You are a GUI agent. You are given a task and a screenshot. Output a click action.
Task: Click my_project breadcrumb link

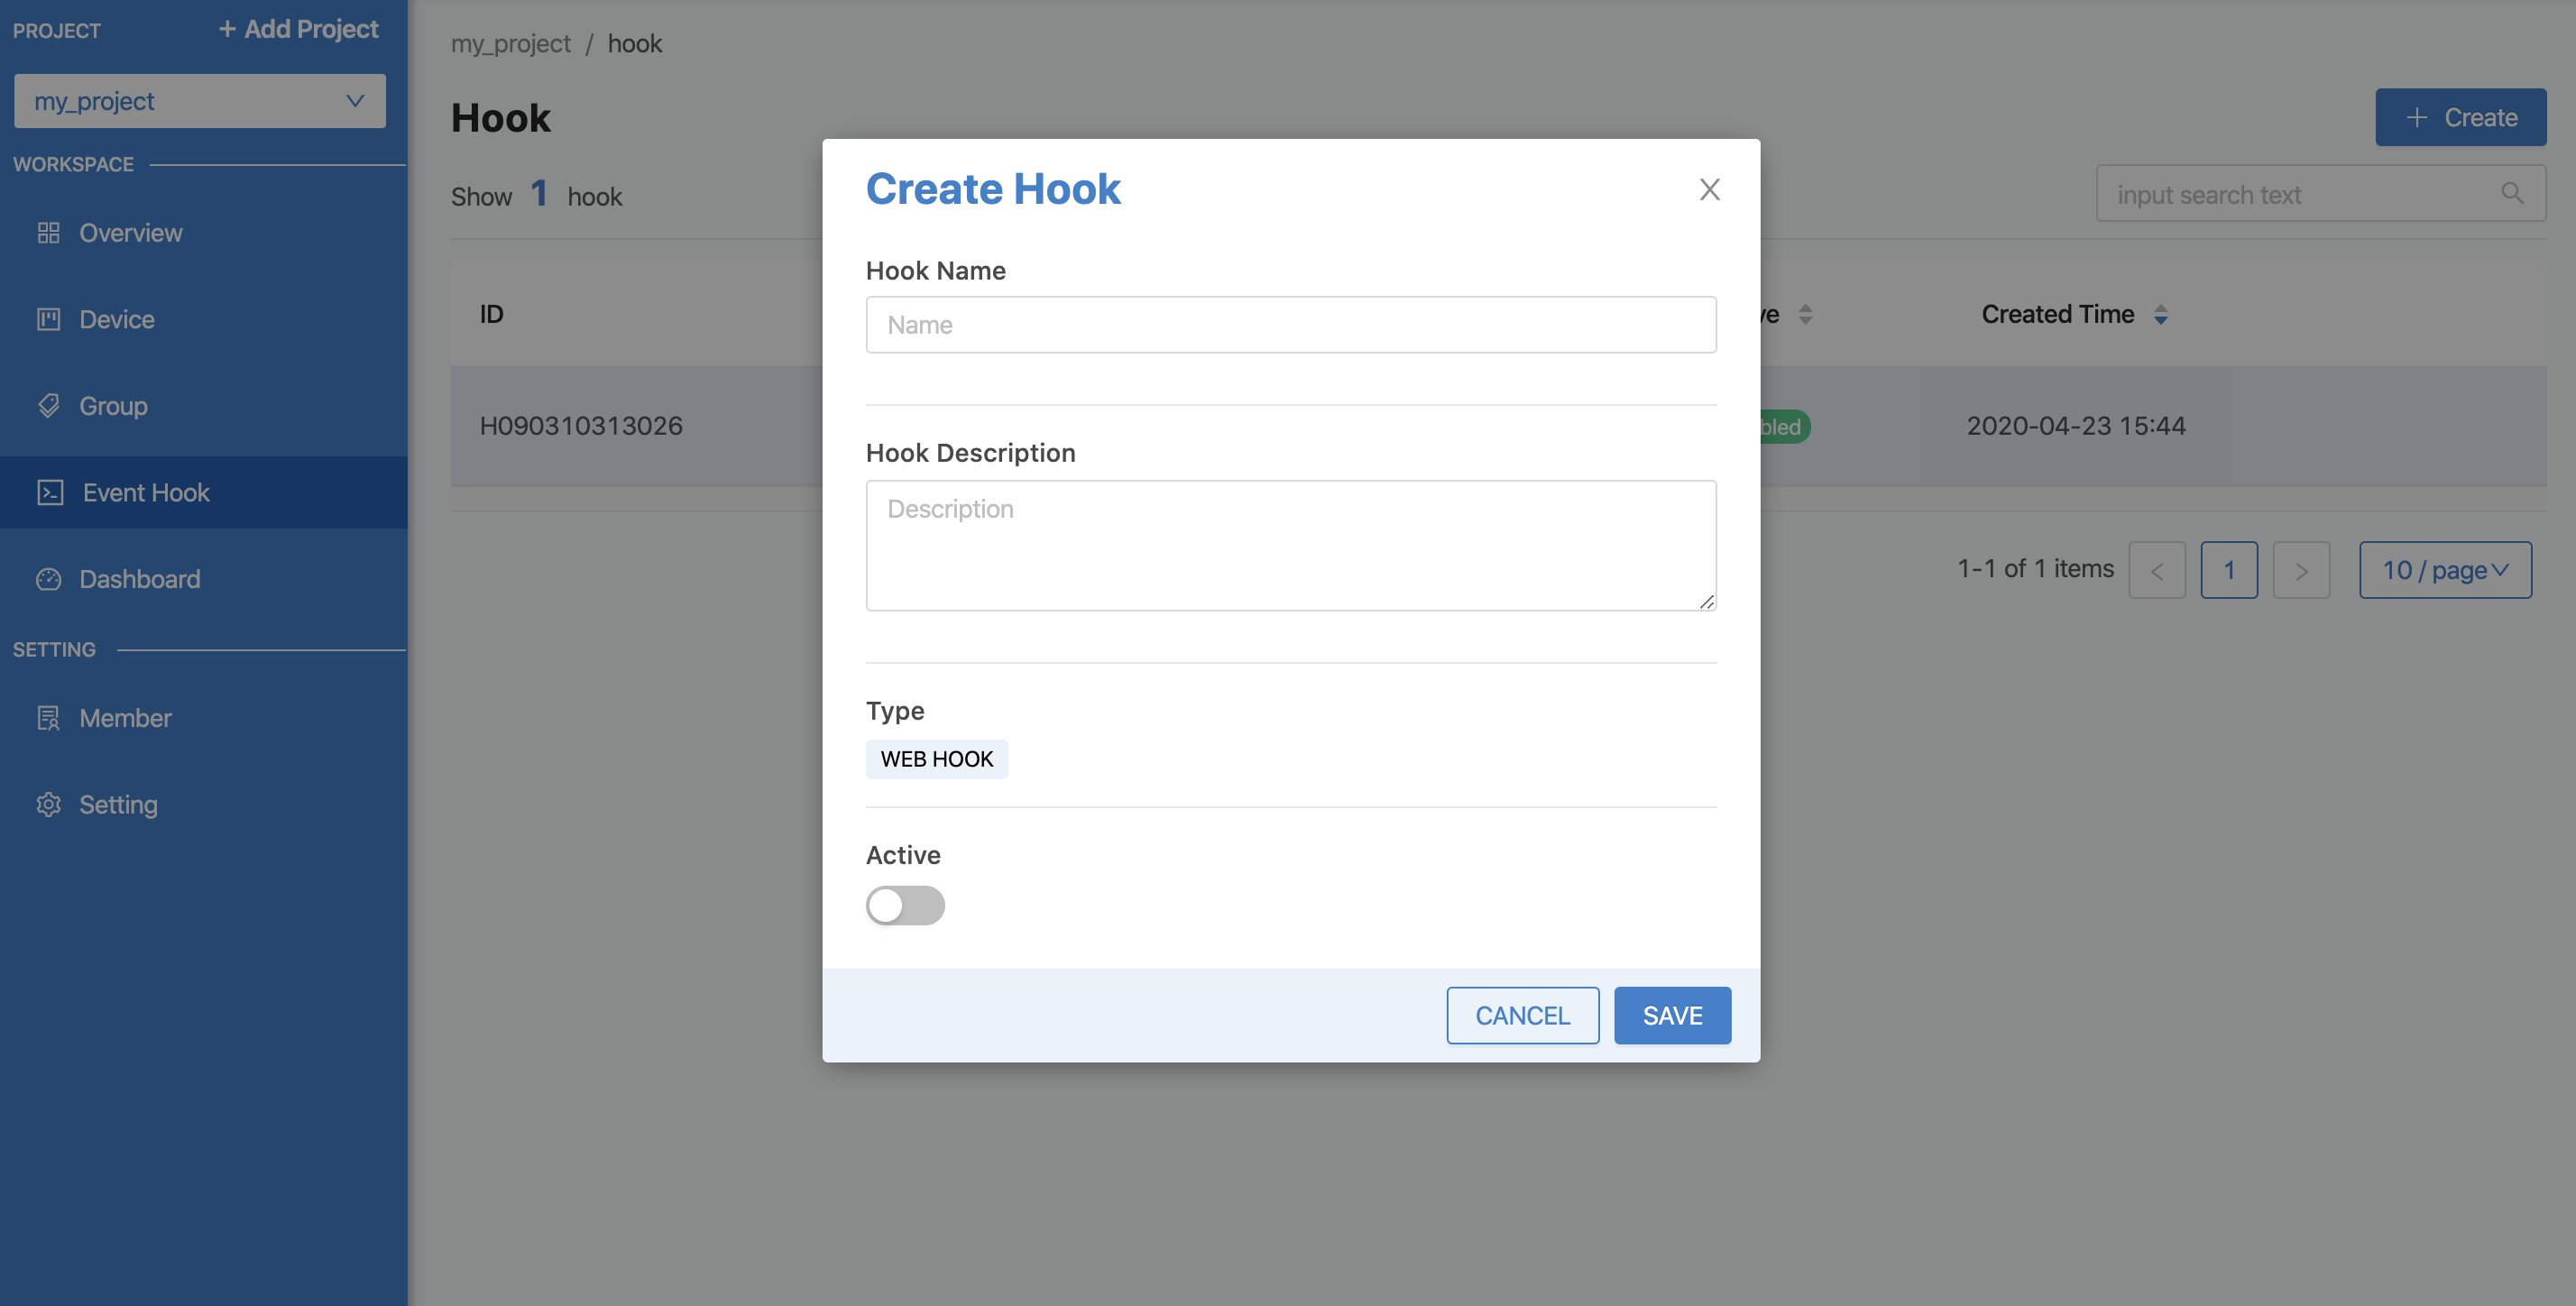pyautogui.click(x=510, y=43)
